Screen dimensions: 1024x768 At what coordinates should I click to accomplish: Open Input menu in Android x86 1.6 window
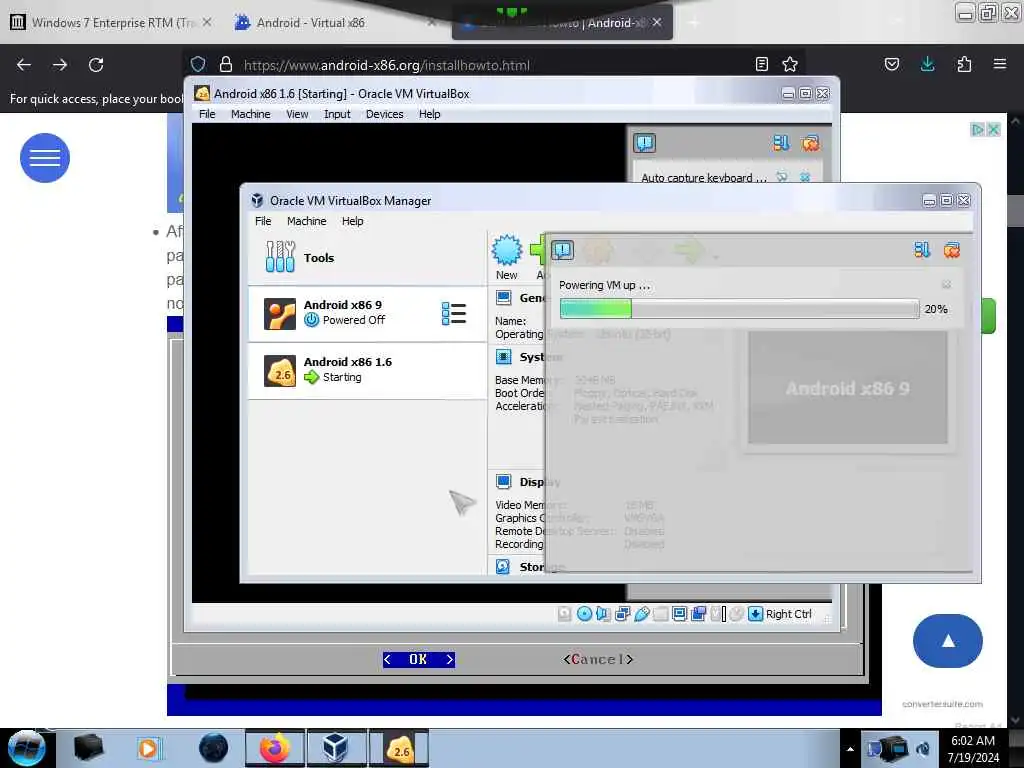click(337, 114)
